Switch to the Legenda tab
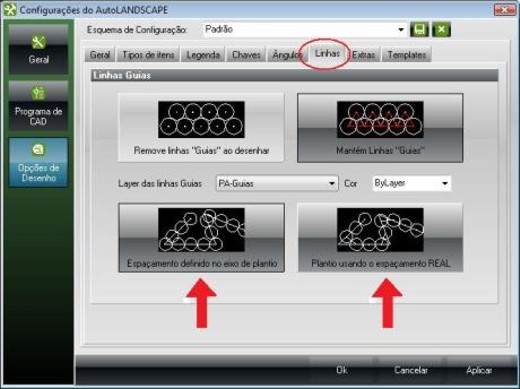The width and height of the screenshot is (520, 389). tap(203, 55)
